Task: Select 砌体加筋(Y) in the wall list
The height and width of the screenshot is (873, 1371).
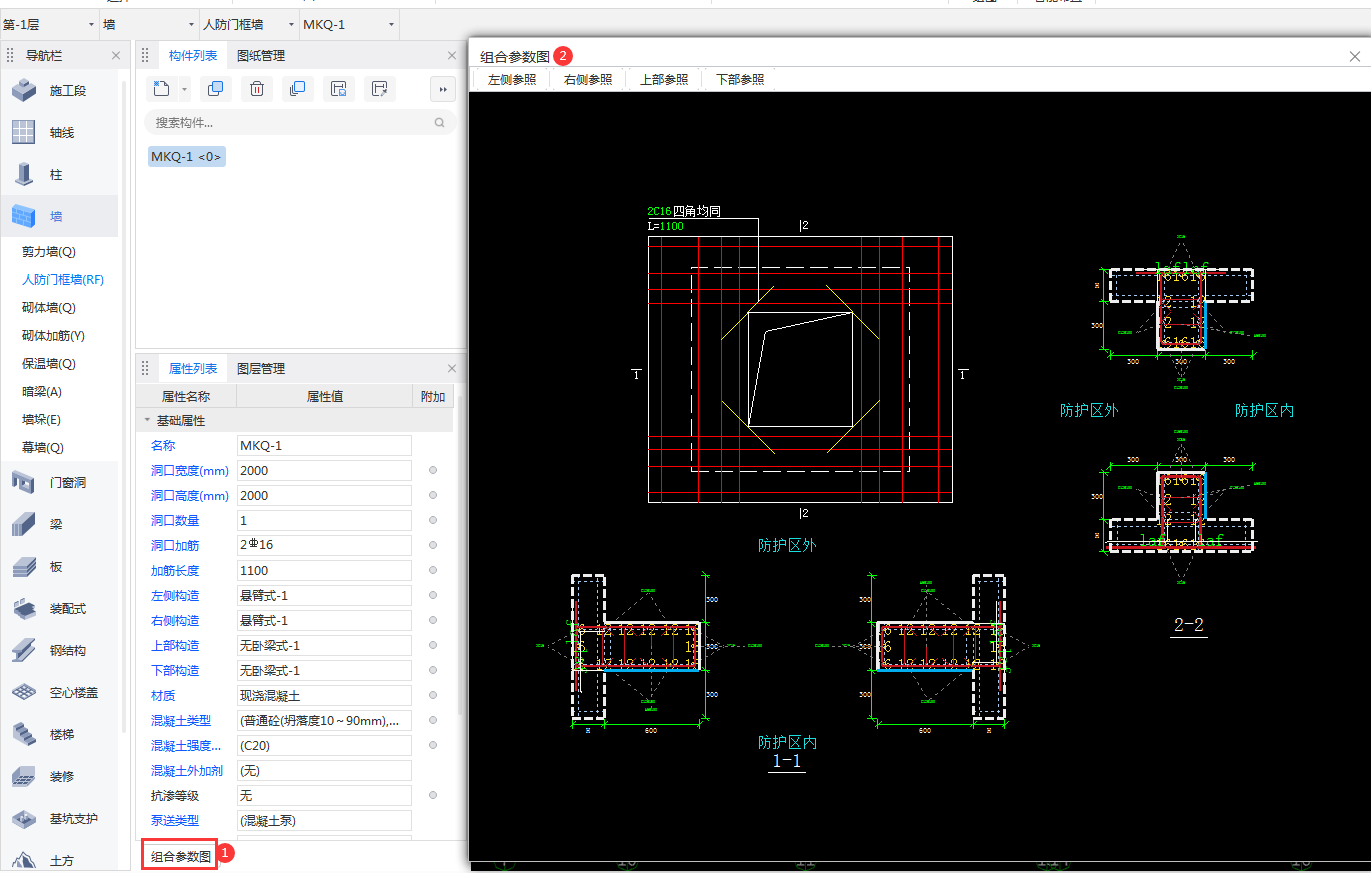Action: pos(53,336)
